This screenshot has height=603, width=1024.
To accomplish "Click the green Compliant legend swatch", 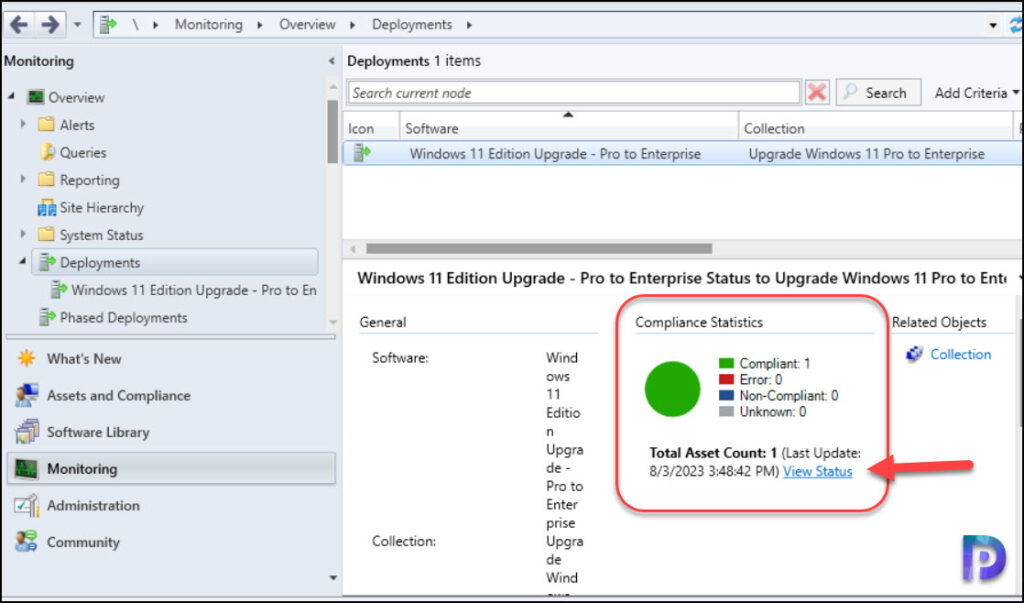I will pos(726,363).
